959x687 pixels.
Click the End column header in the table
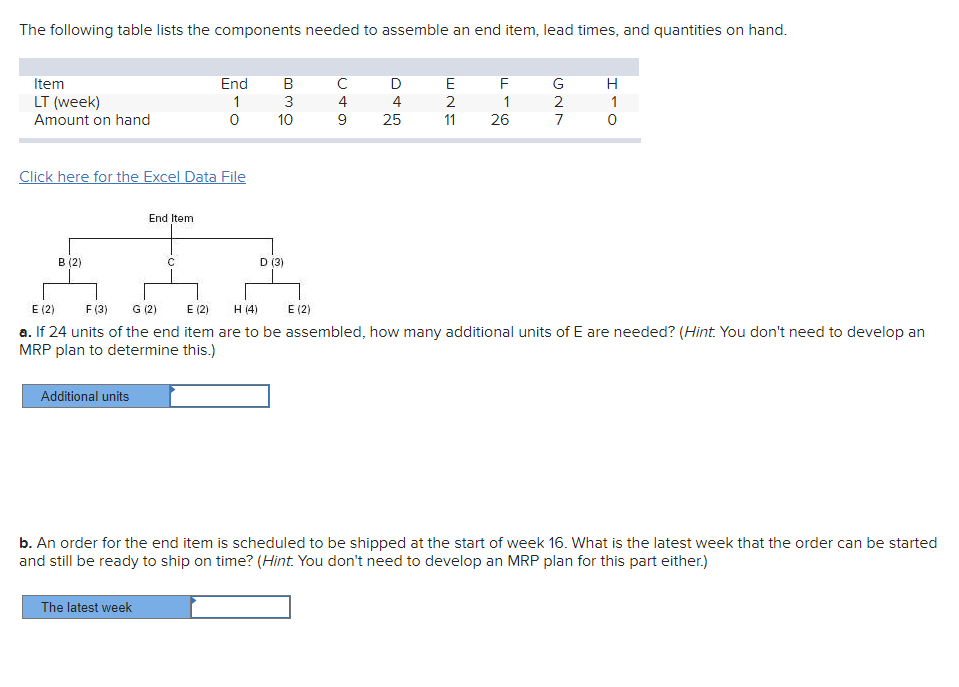pos(236,84)
